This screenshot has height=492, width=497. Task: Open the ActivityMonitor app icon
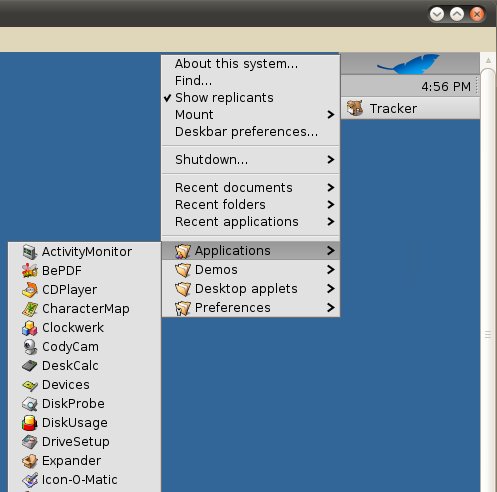pyautogui.click(x=30, y=252)
